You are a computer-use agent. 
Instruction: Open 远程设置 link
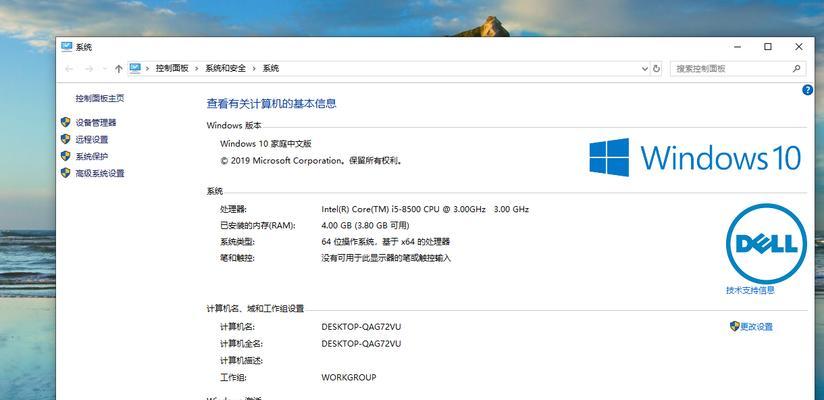coord(91,139)
